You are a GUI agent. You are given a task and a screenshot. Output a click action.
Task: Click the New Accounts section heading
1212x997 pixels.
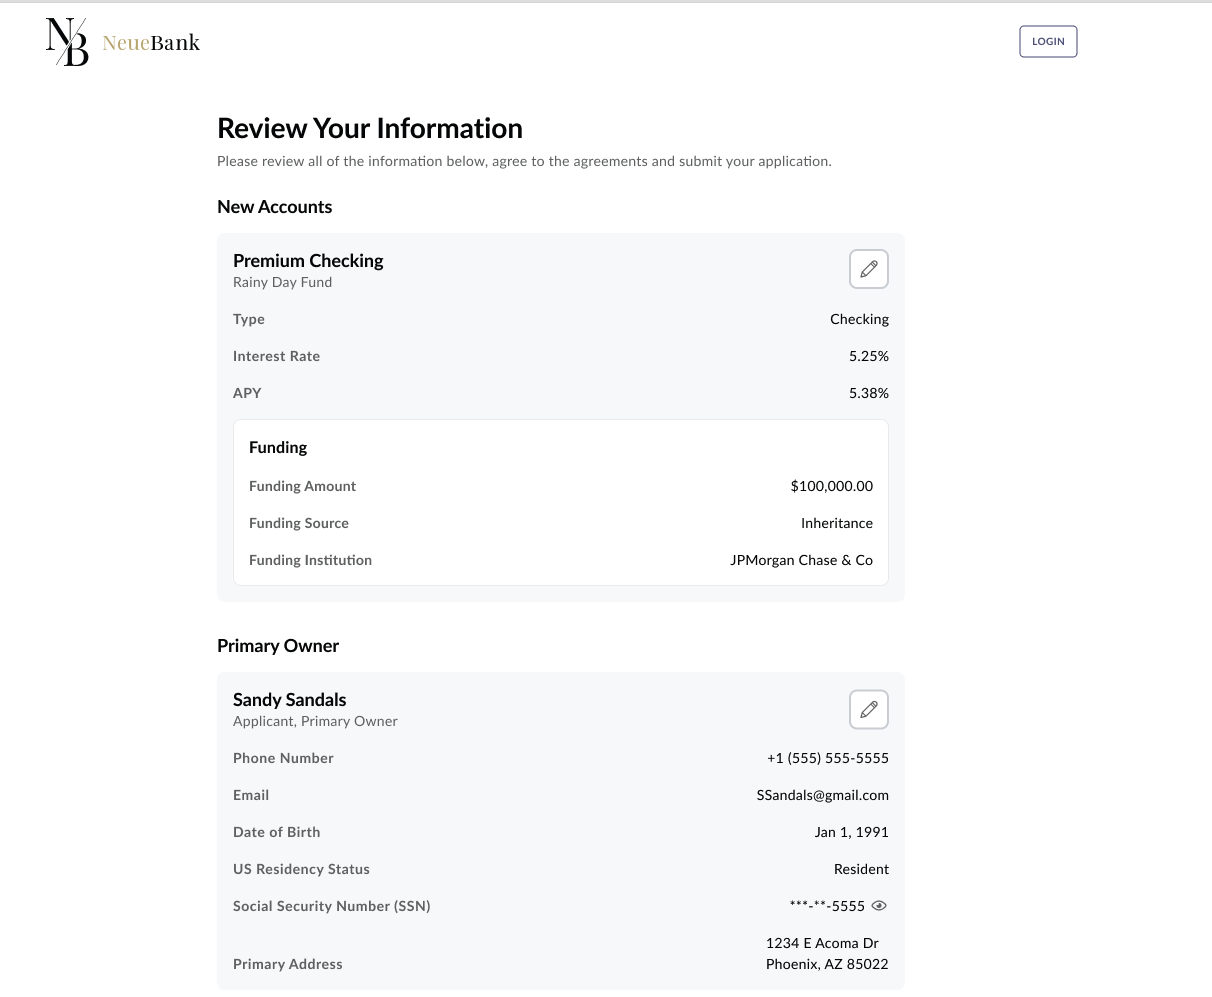click(x=274, y=207)
